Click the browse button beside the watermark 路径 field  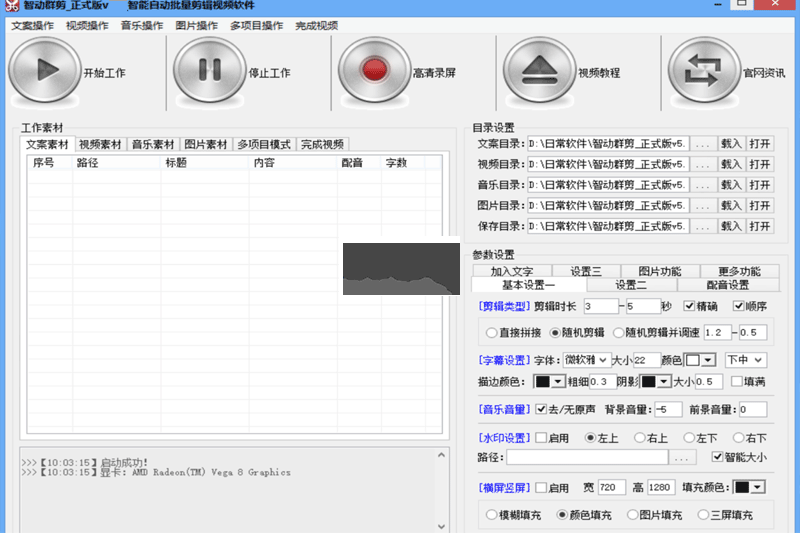coord(682,458)
